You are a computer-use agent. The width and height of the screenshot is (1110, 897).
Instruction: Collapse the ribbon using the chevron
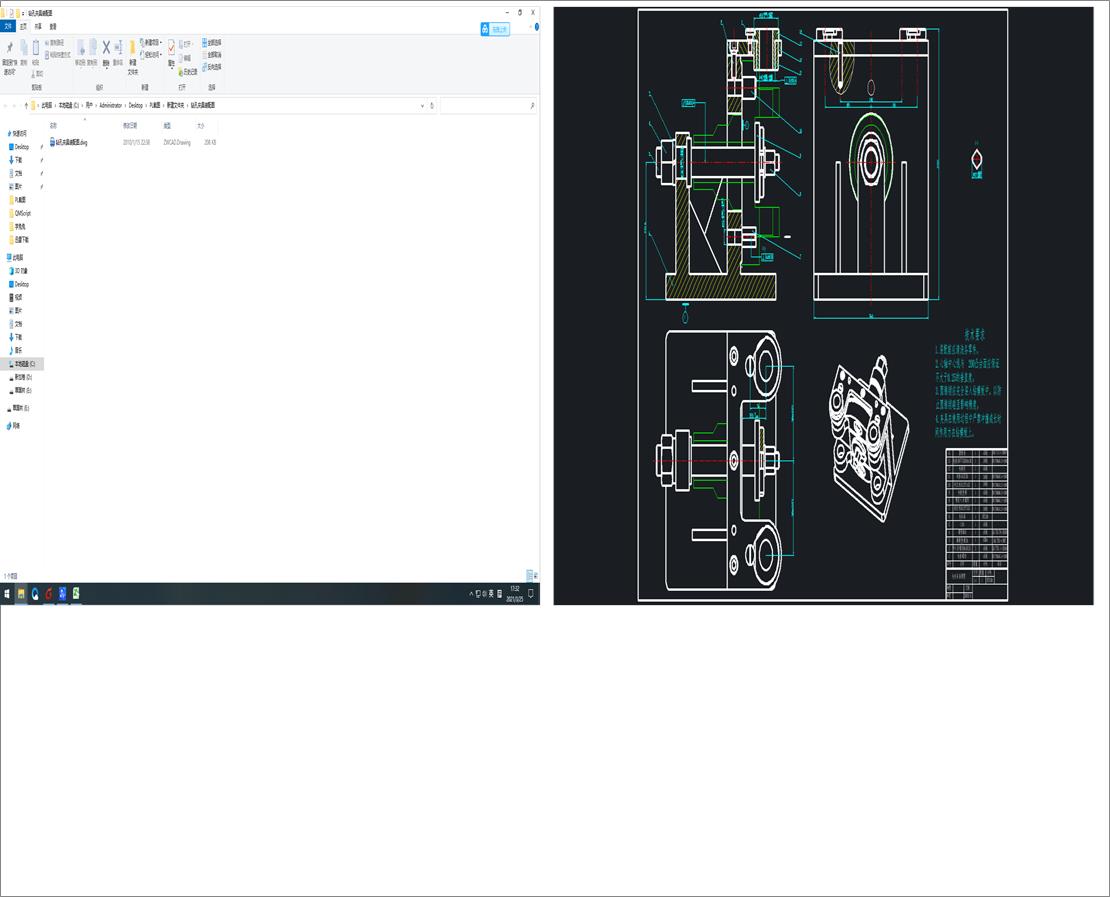coord(530,27)
